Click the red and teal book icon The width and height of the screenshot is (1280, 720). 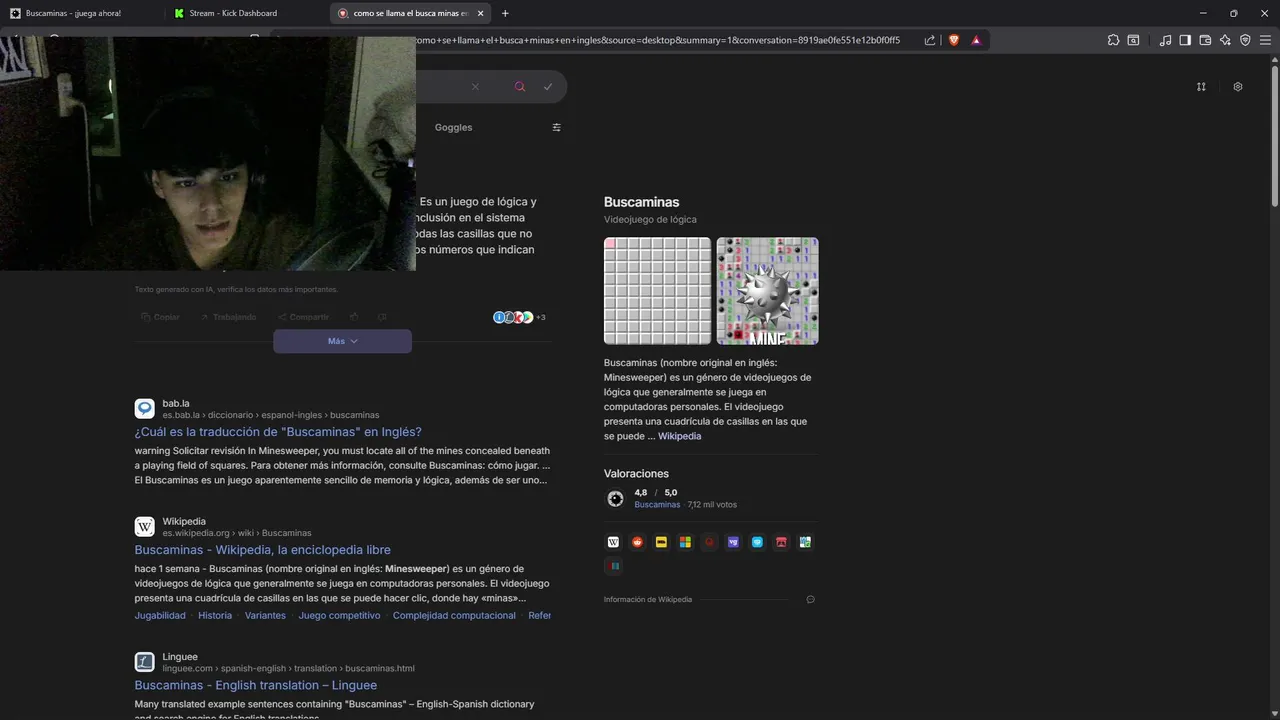coord(614,566)
